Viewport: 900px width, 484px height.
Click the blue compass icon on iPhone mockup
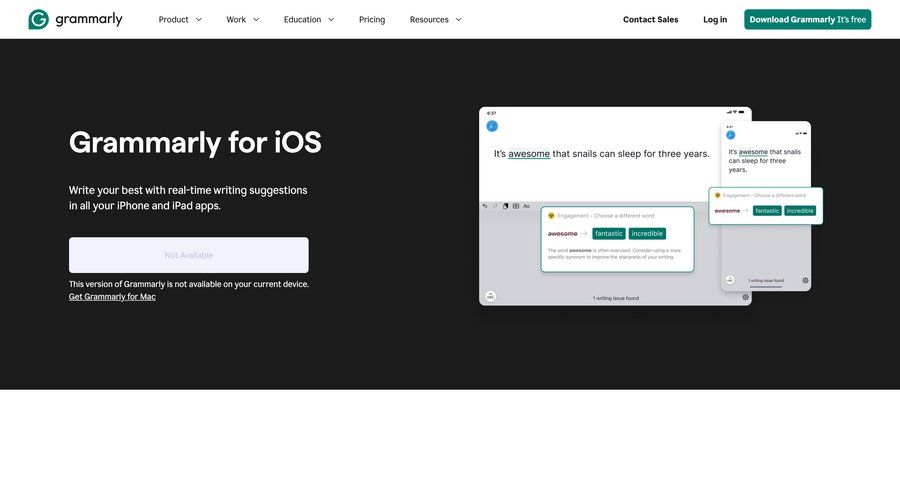click(x=730, y=134)
